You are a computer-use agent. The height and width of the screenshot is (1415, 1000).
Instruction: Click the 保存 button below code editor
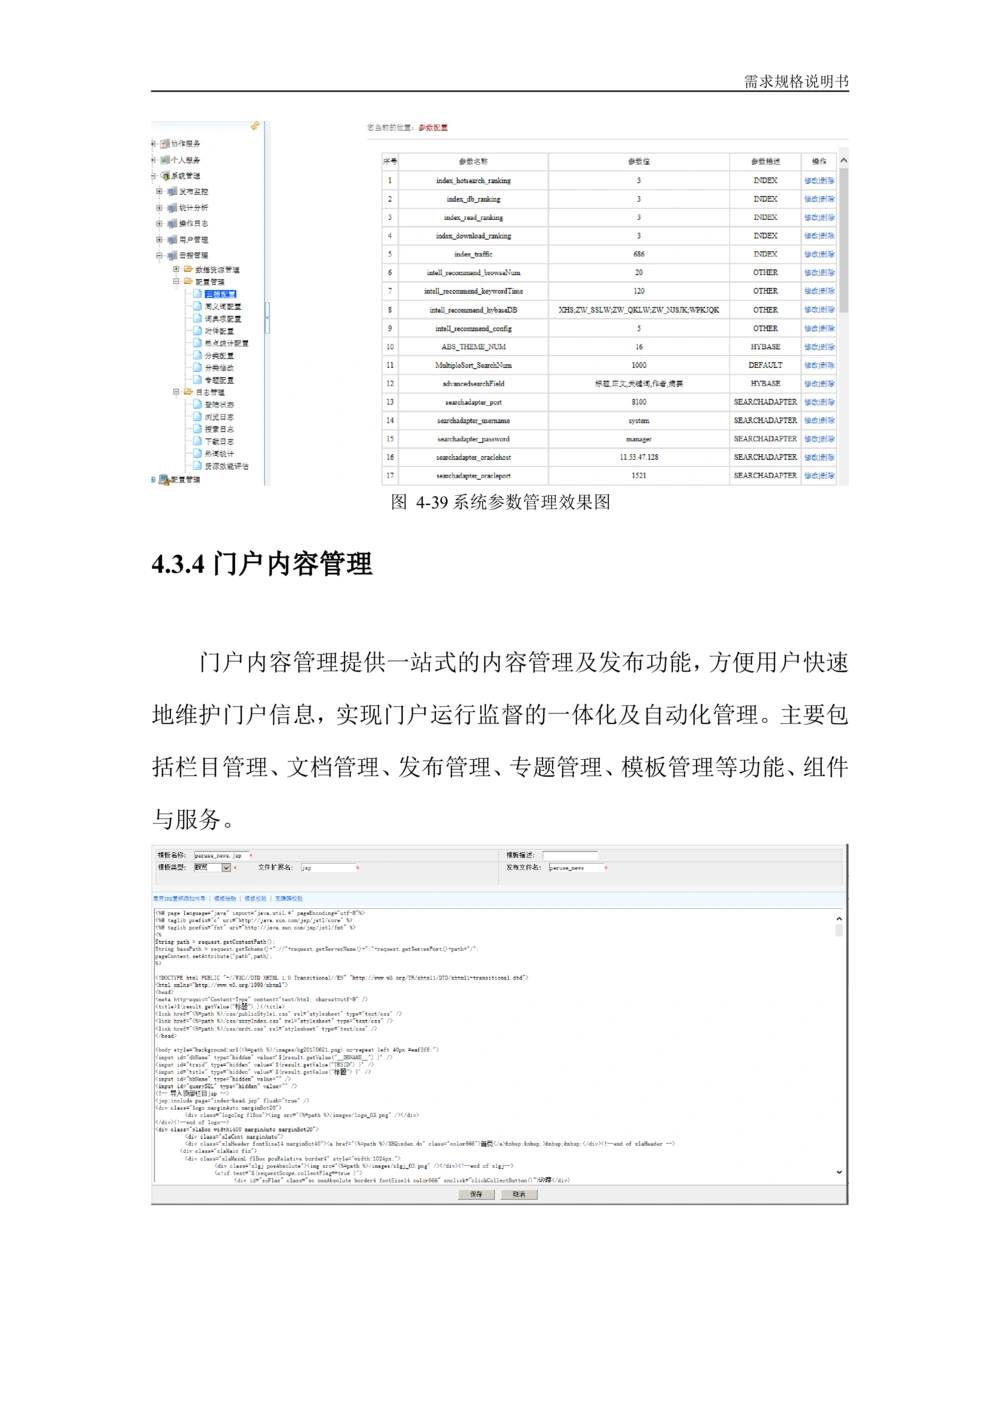pyautogui.click(x=476, y=1194)
